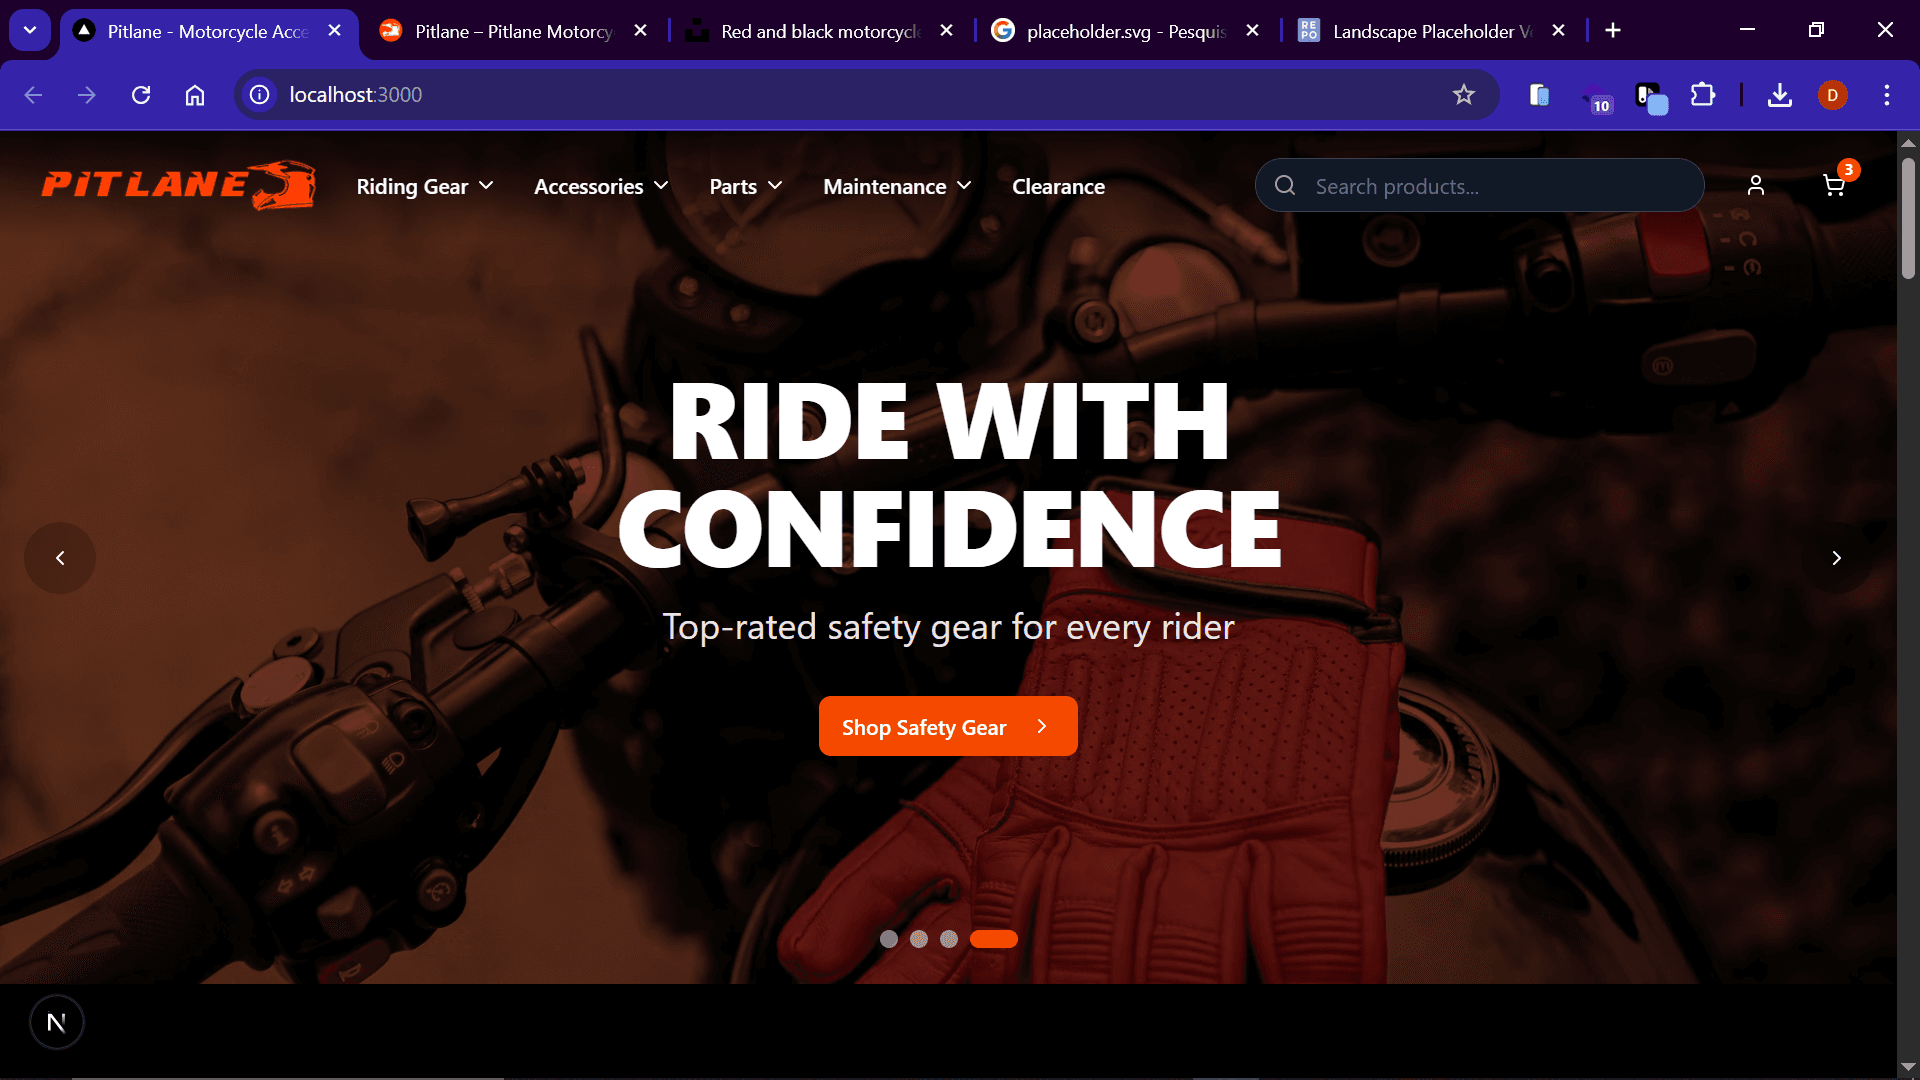Expand the Maintenance dropdown menu

coord(896,187)
